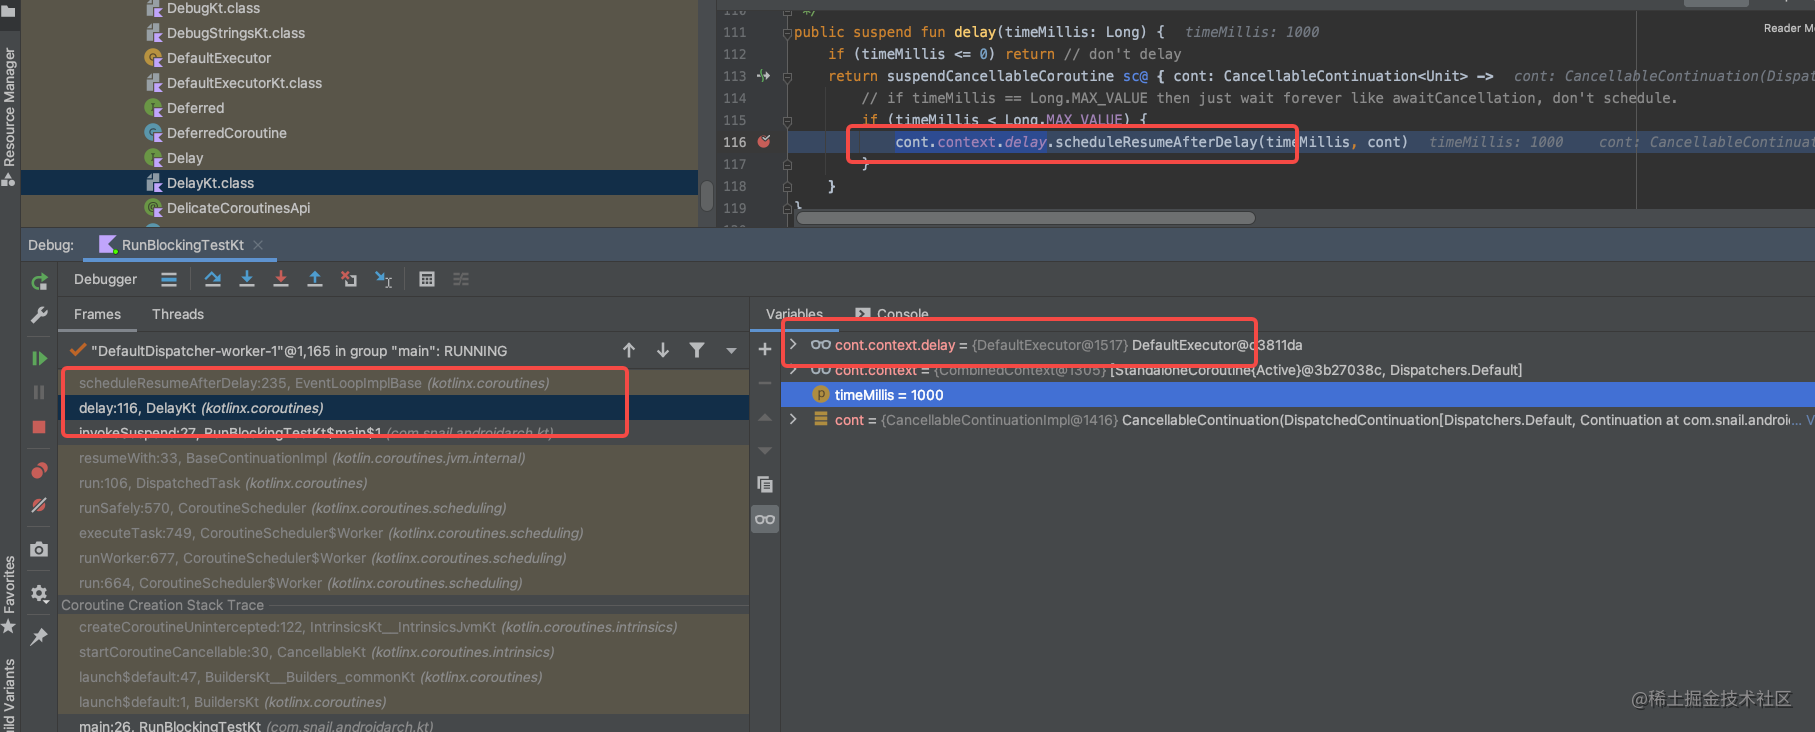Select delay:116, DelayKt stack frame

pyautogui.click(x=404, y=408)
